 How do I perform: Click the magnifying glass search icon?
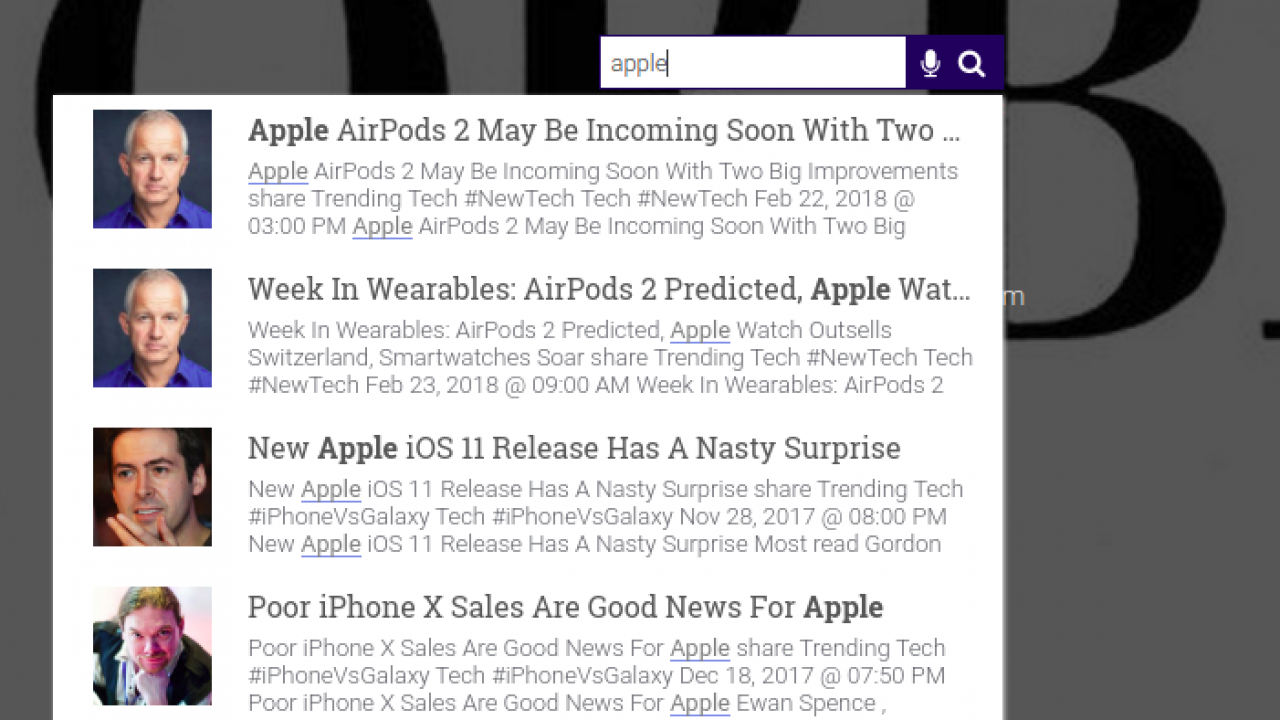(x=971, y=64)
